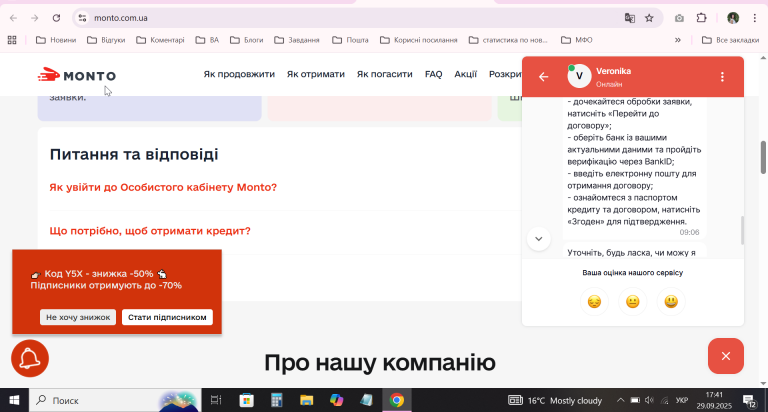Open Завдання bookmark folder
This screenshot has width=768, height=412.
coord(297,40)
